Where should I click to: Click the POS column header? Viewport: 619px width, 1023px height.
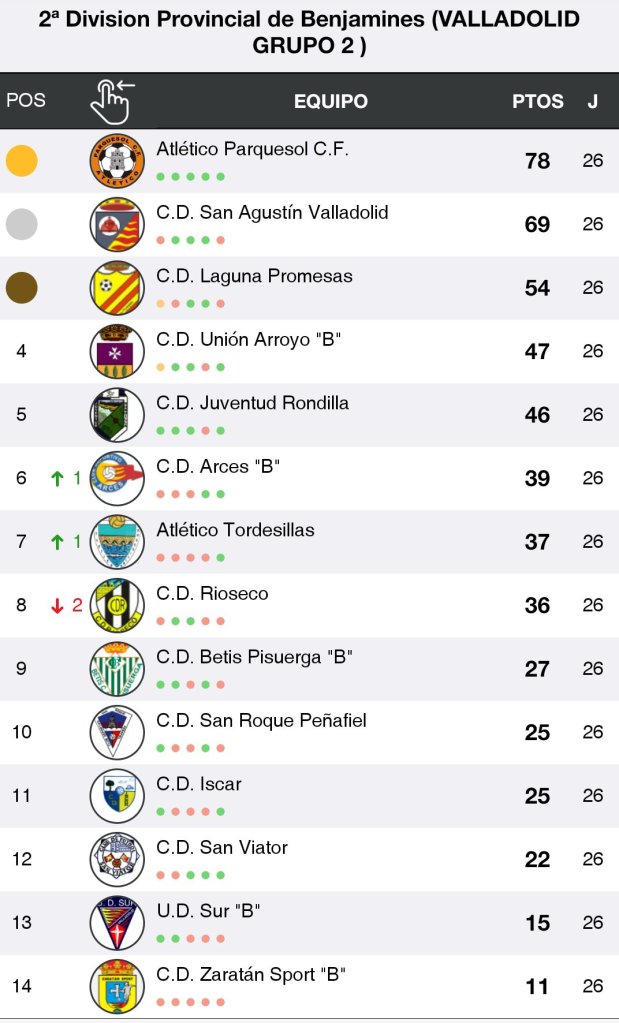[26, 101]
